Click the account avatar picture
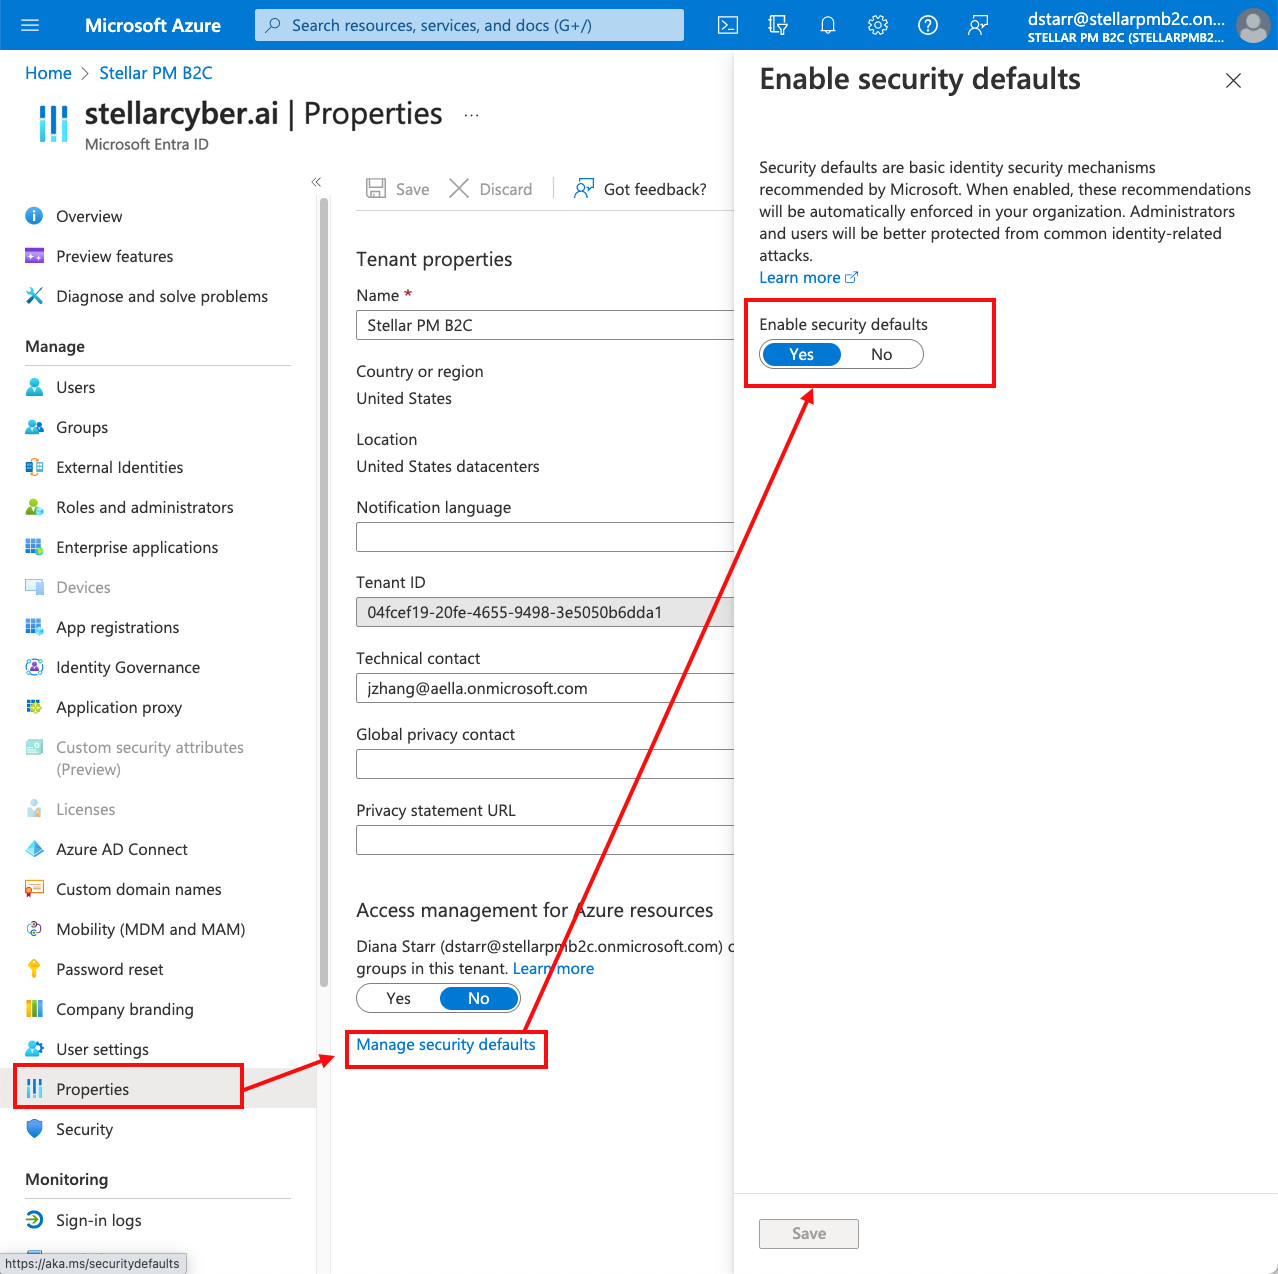The width and height of the screenshot is (1278, 1274). (x=1253, y=25)
